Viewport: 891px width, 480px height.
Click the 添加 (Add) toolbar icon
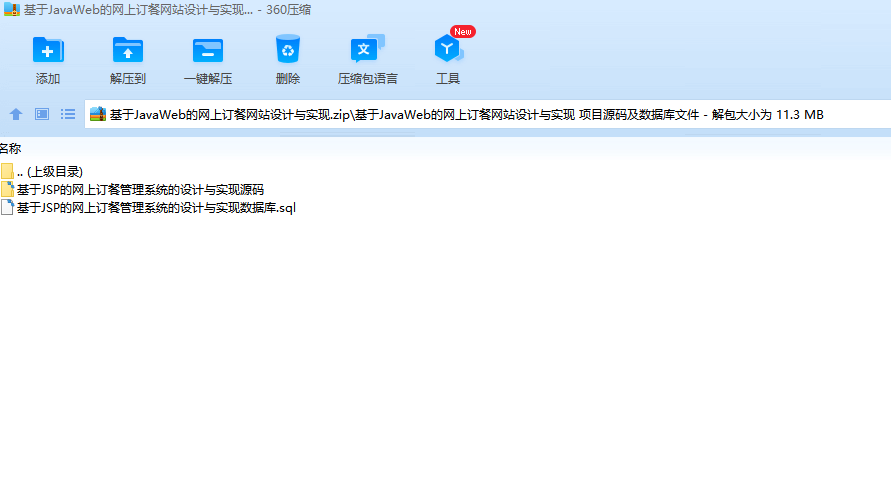tap(48, 50)
